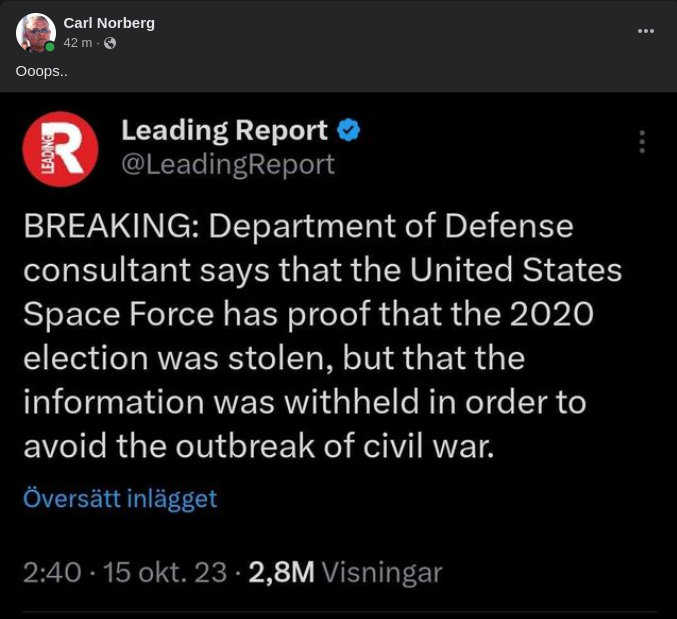Click the Leading Report account name
Image resolution: width=677 pixels, height=619 pixels.
coord(224,130)
